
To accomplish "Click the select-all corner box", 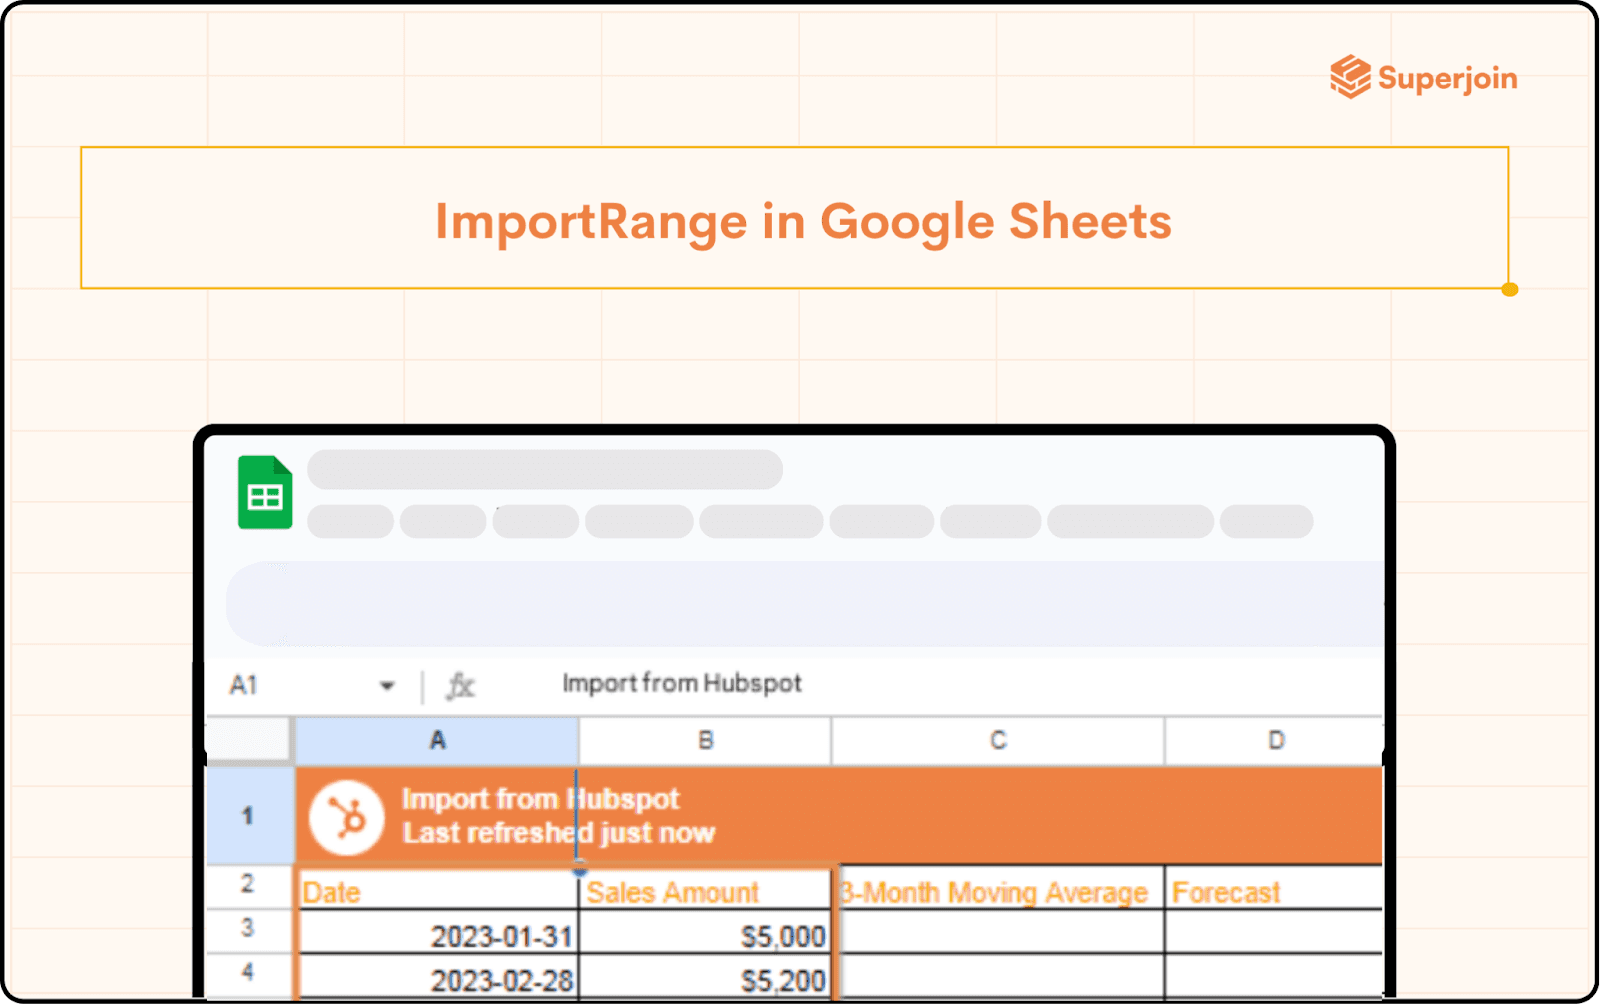I will pos(249,741).
